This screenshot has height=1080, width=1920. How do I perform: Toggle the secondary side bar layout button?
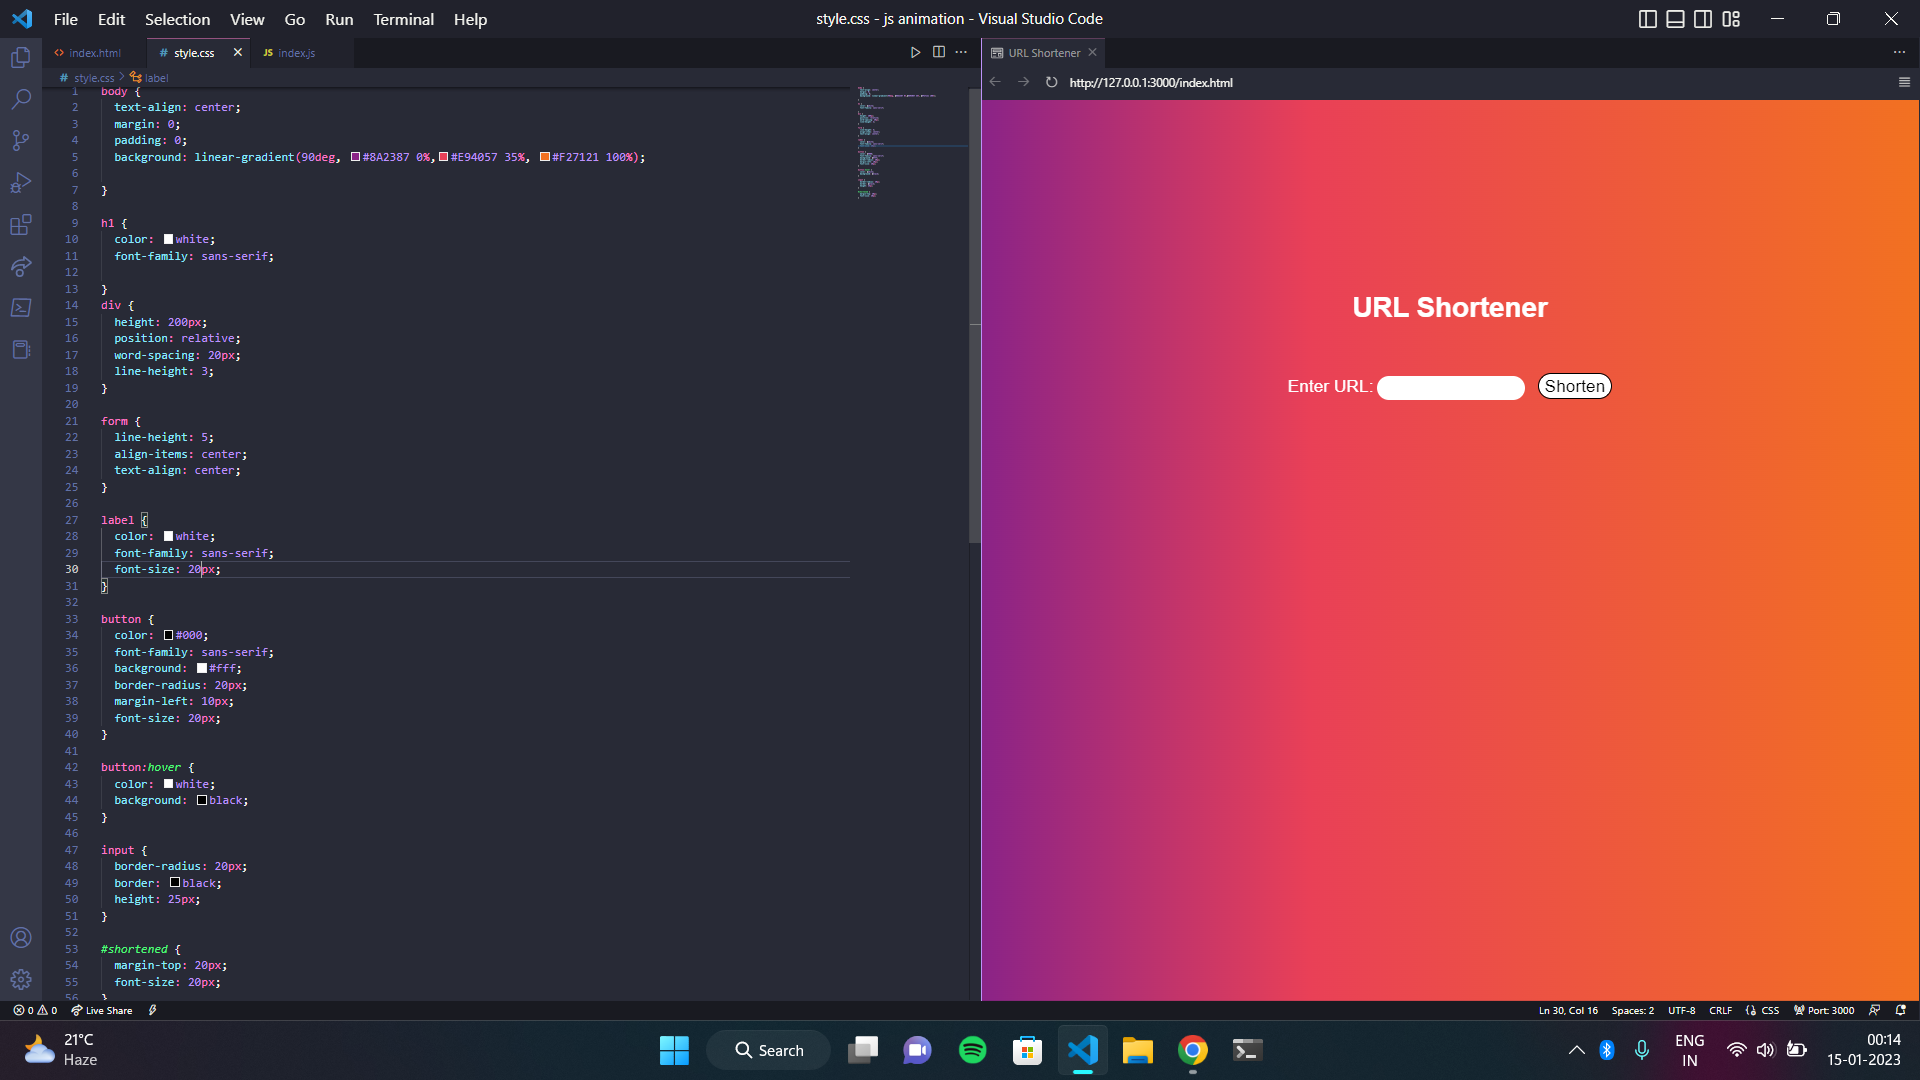1703,19
